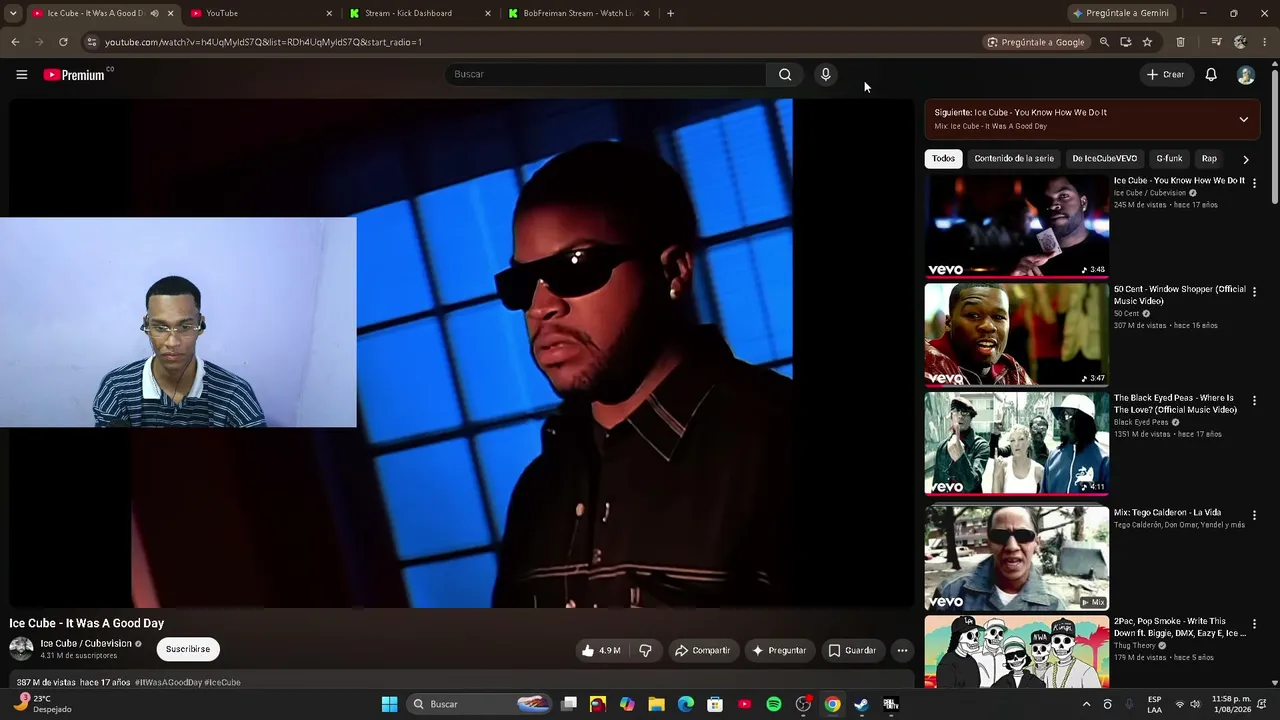This screenshot has height=720, width=1280.
Task: Switch to the 'BobFreiman Stream' tab
Action: pos(577,13)
